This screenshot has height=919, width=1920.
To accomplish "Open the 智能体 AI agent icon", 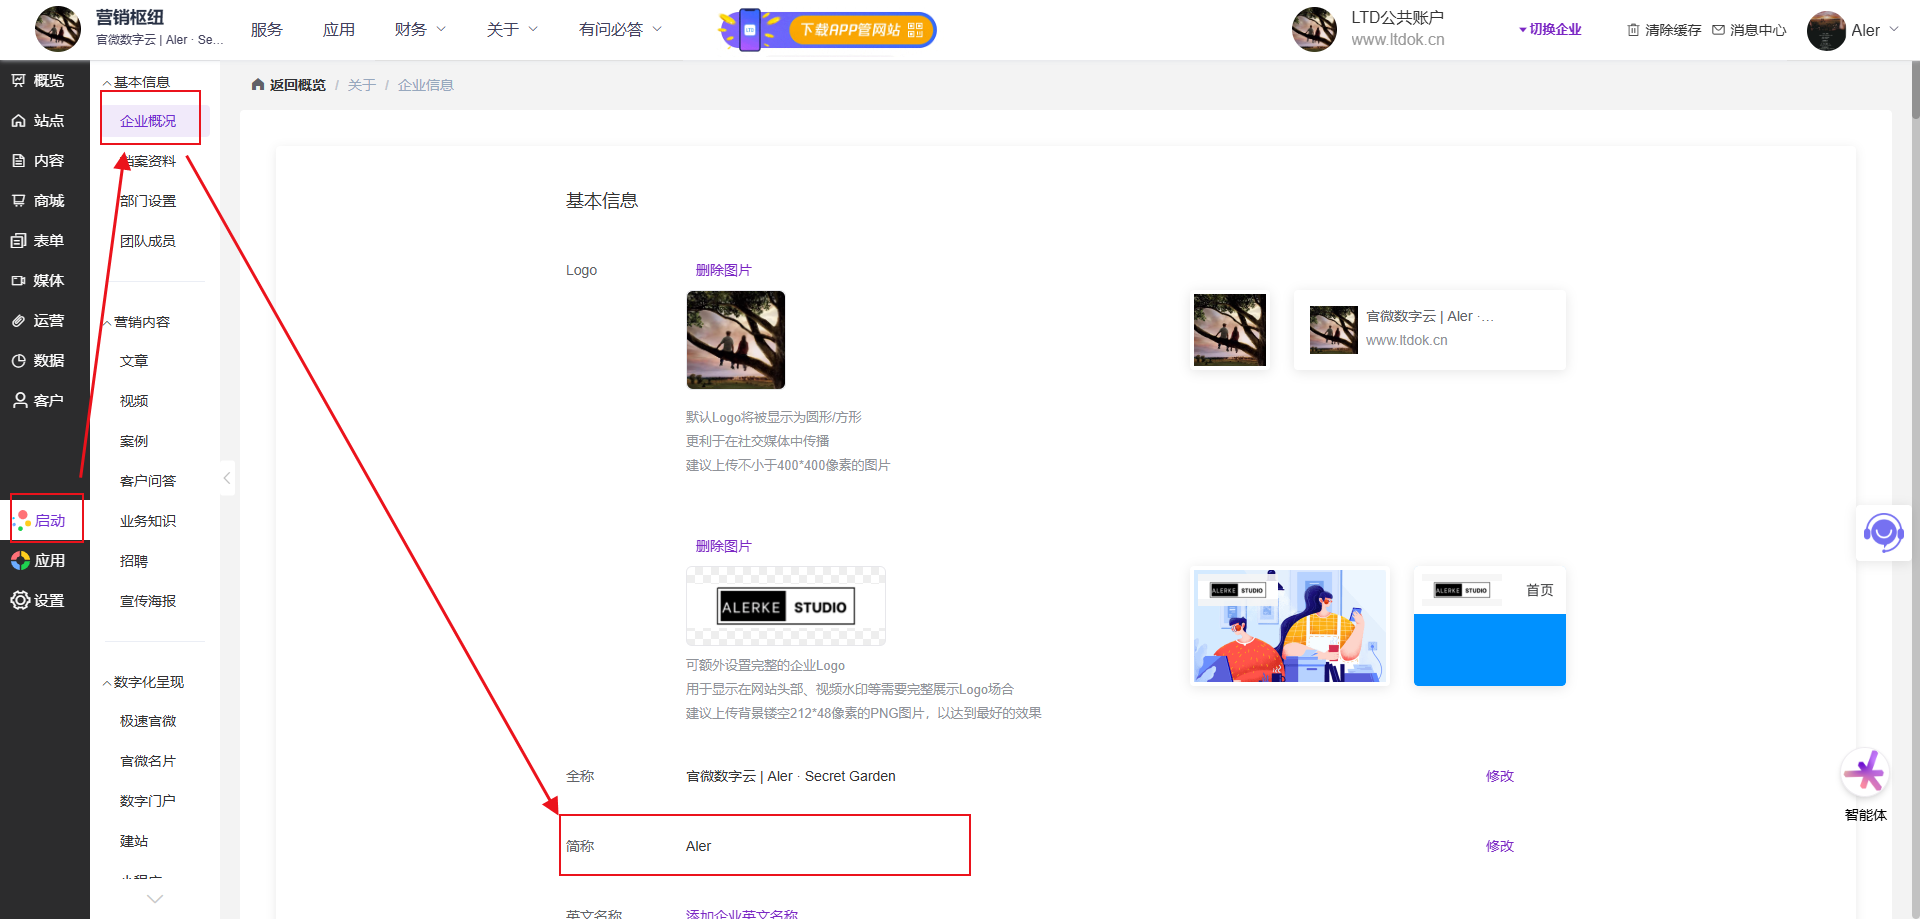I will 1865,773.
